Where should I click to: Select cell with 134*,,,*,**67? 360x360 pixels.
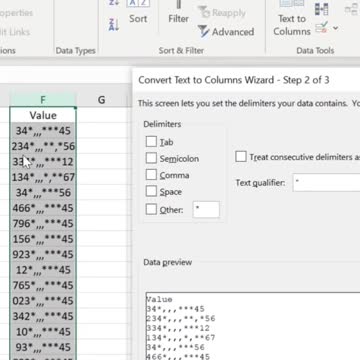pos(43,177)
